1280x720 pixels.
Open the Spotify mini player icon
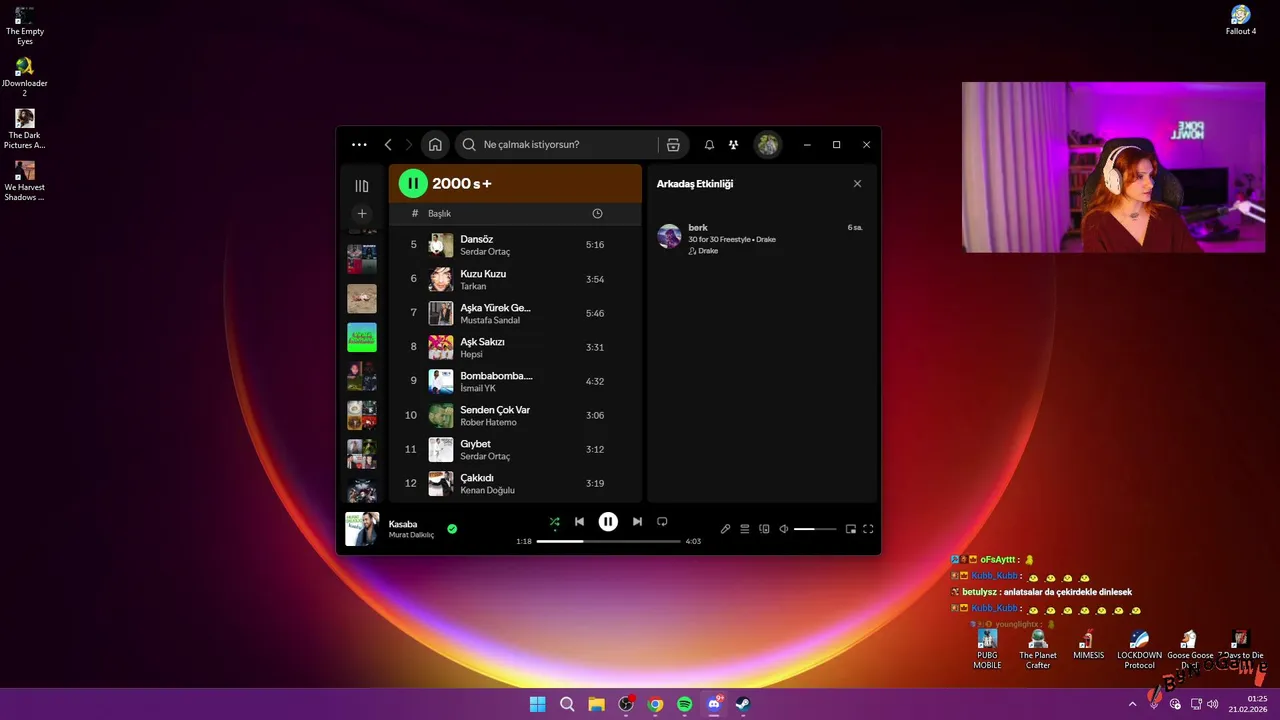(x=851, y=529)
